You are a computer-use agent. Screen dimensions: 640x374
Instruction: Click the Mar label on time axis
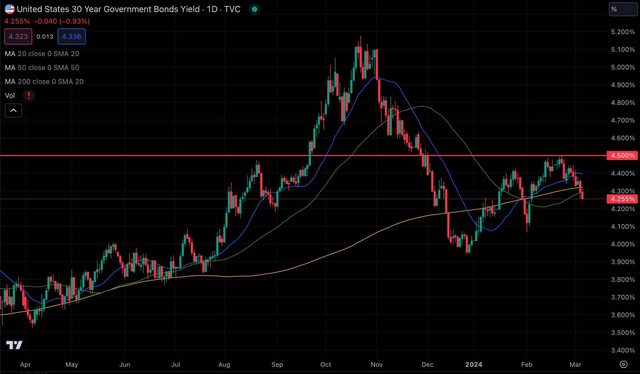point(575,365)
